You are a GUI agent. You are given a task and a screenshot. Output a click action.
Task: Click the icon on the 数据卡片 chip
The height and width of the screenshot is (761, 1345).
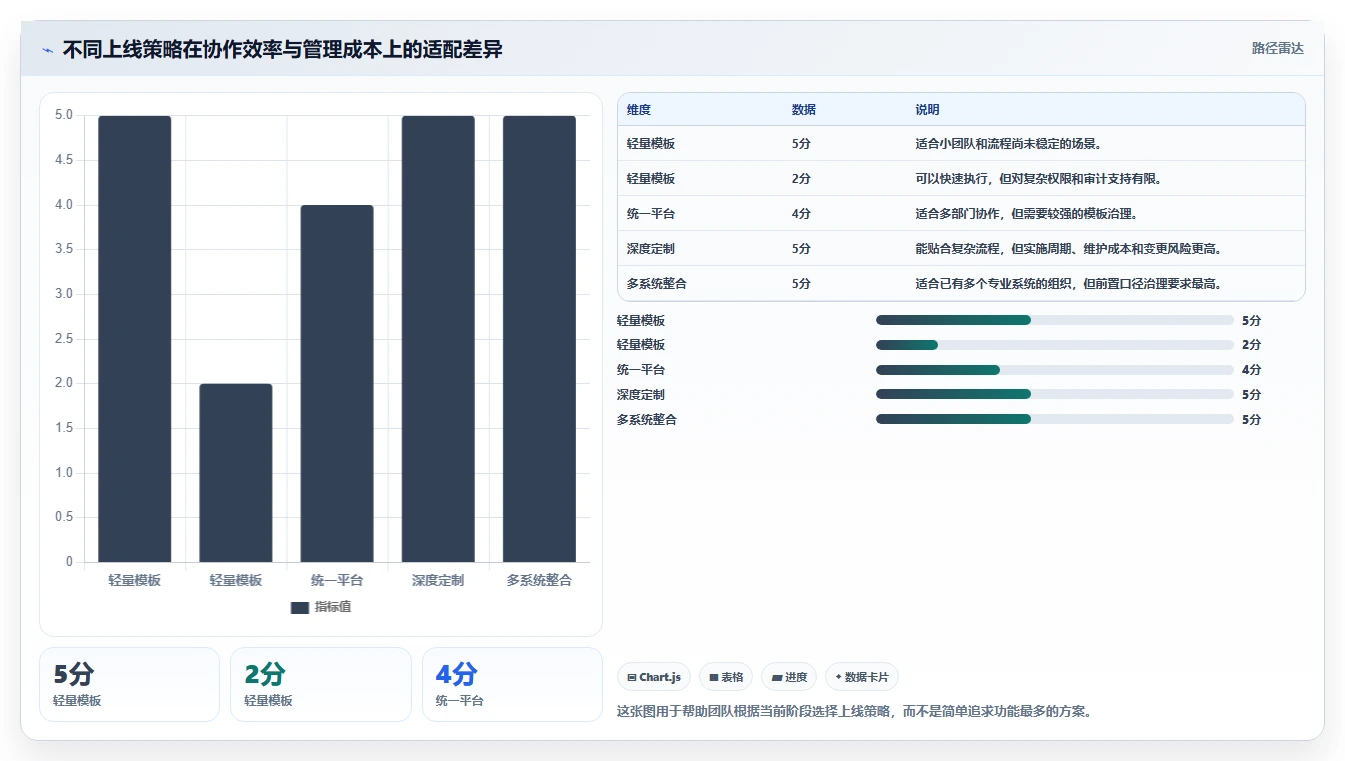point(838,677)
